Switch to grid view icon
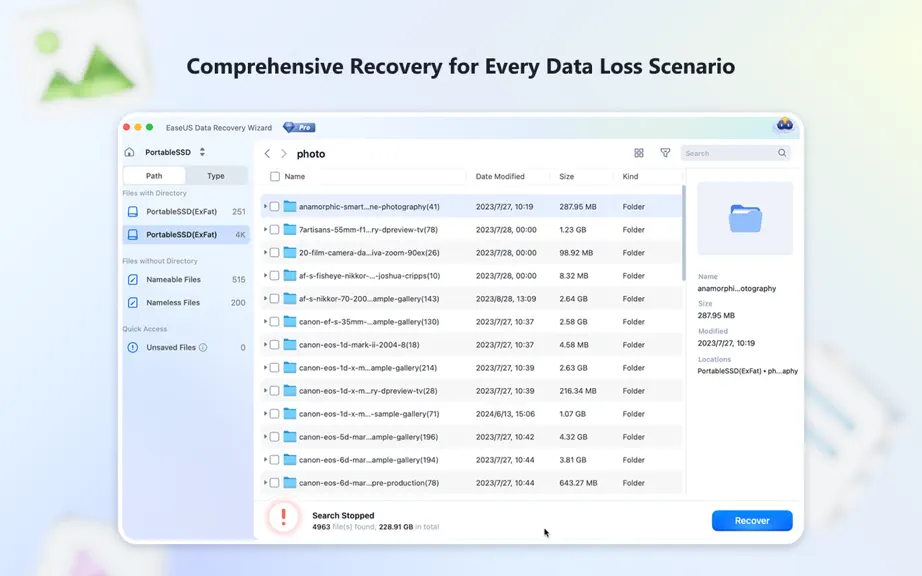 click(639, 153)
